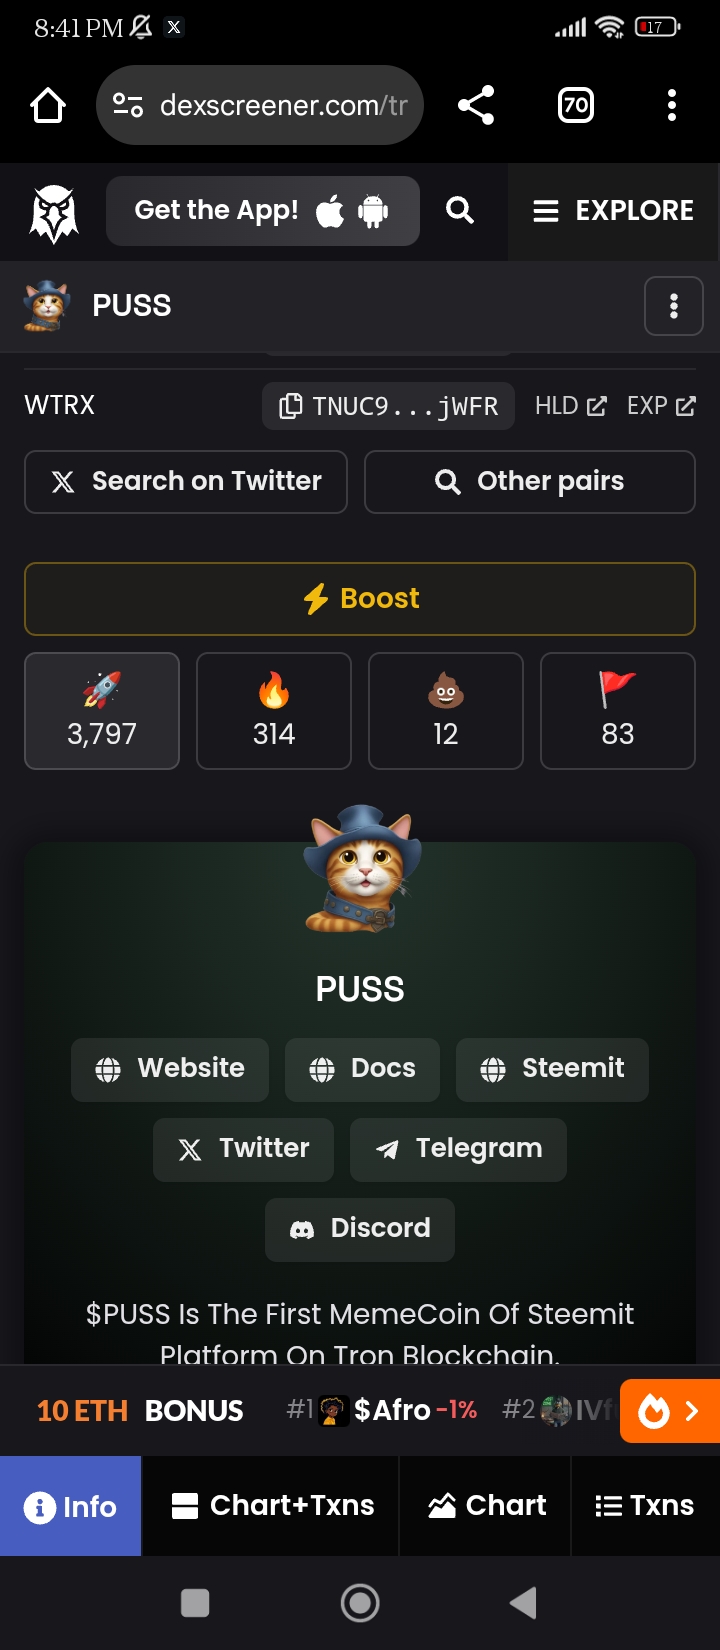The image size is (720, 1650).
Task: Open the HLD holders external link
Action: click(x=571, y=406)
